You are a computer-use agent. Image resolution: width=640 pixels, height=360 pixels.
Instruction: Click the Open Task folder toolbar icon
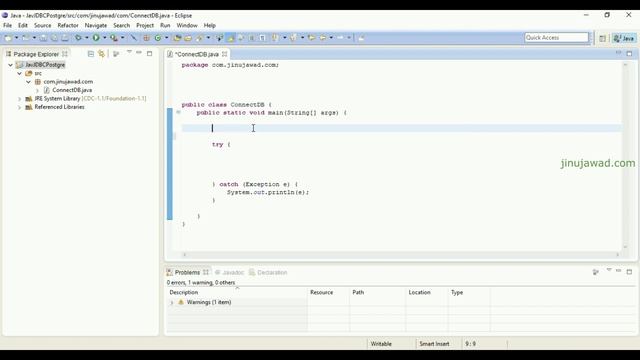pyautogui.click(x=188, y=38)
